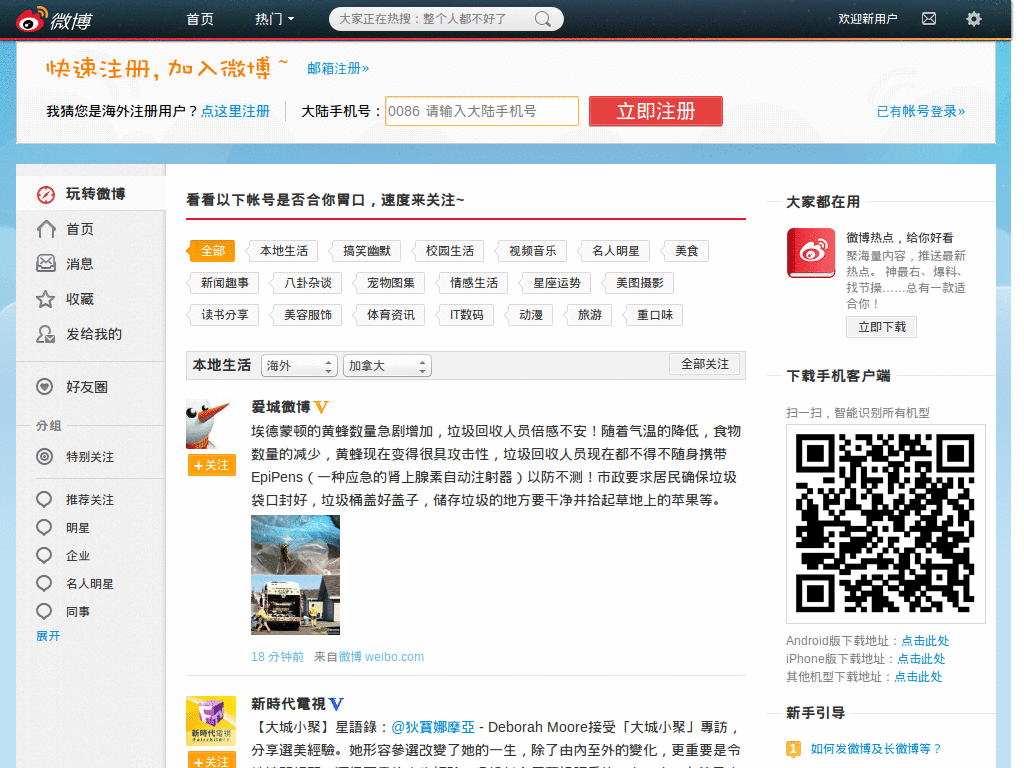Click the 全部关注 button
This screenshot has width=1024, height=768.
click(x=705, y=364)
